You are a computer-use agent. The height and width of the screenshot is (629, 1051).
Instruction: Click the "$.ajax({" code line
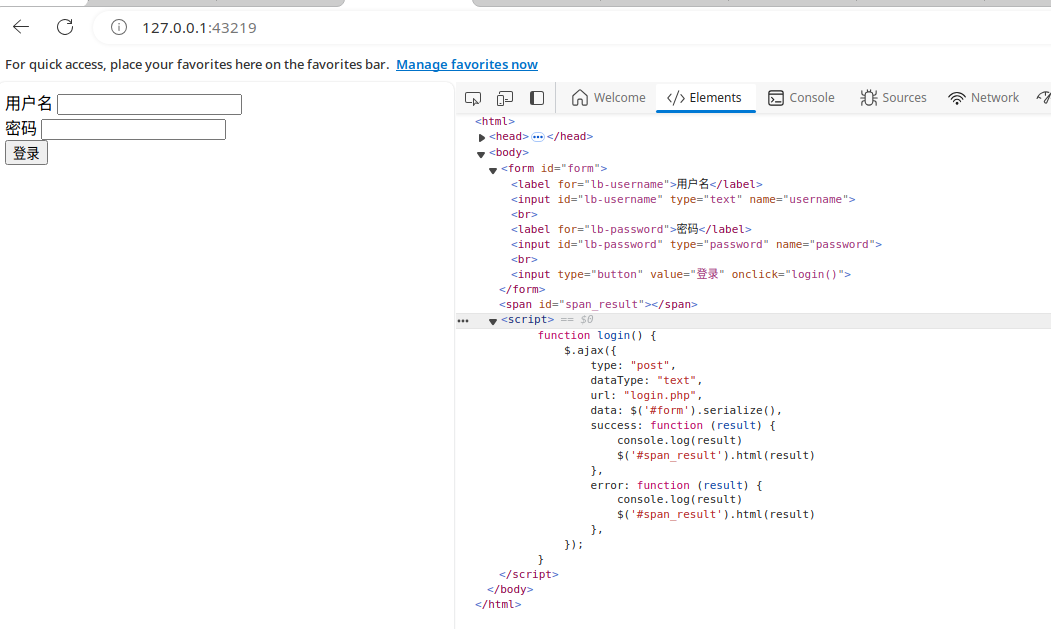pyautogui.click(x=590, y=350)
